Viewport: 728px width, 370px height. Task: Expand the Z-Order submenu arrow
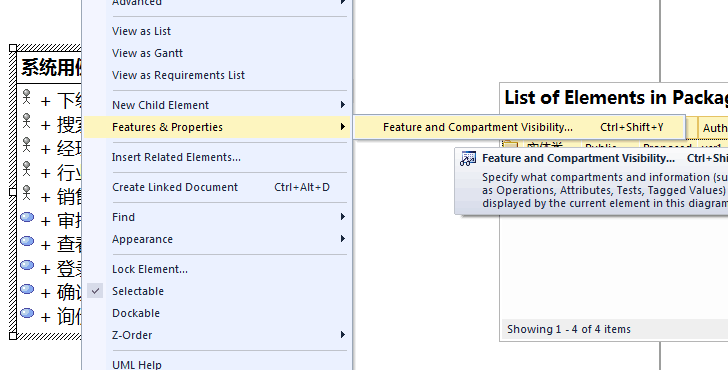click(x=343, y=335)
